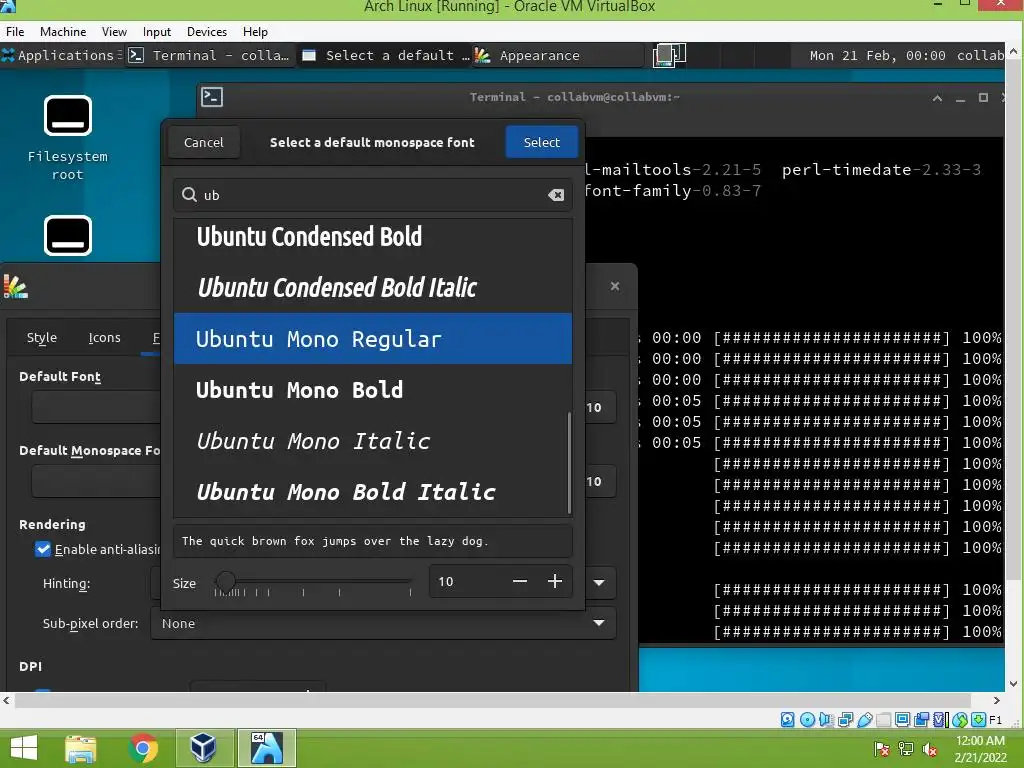Toggle Enable anti-aliasing checkbox
Image resolution: width=1024 pixels, height=768 pixels.
43,549
